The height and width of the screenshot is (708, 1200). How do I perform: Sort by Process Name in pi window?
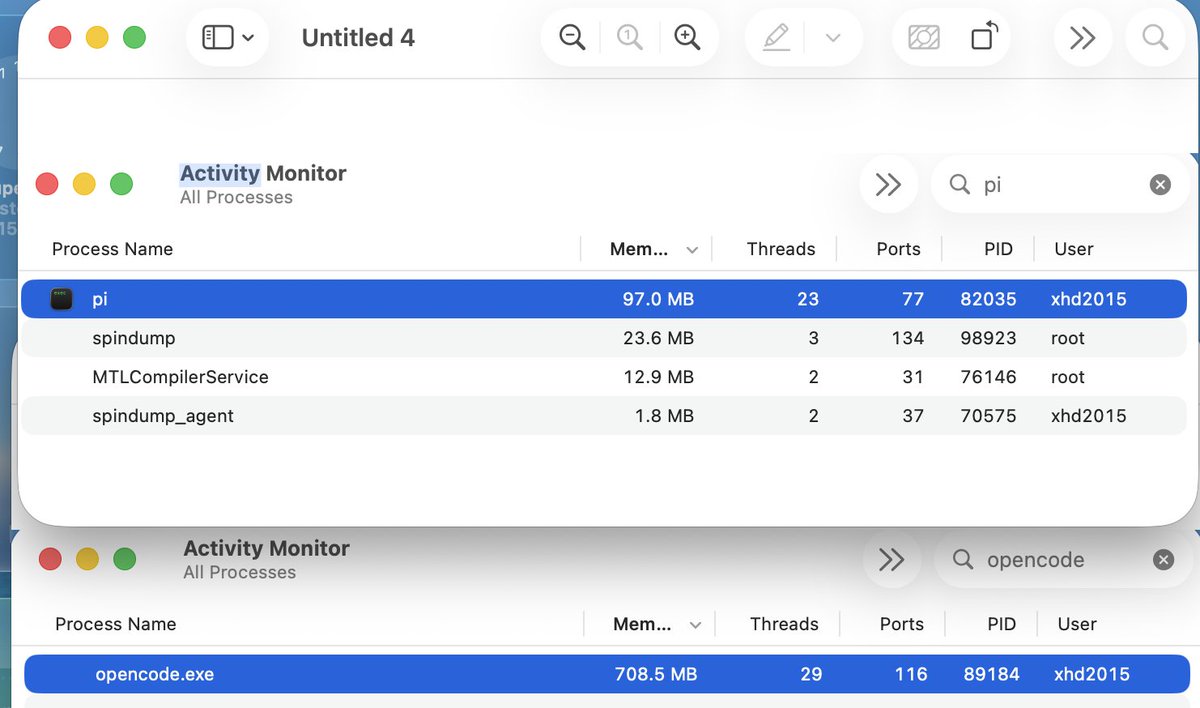(112, 249)
